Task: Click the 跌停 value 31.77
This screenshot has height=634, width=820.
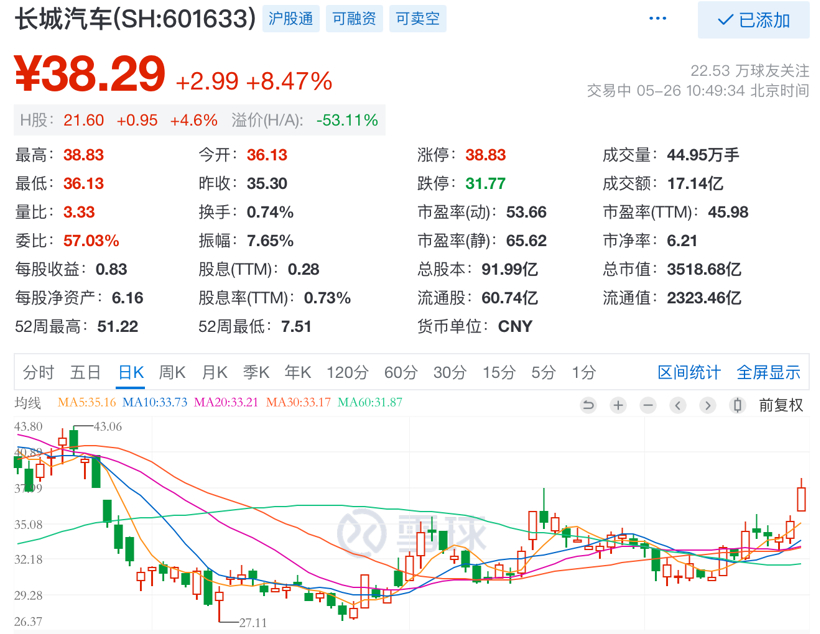Action: 486,184
